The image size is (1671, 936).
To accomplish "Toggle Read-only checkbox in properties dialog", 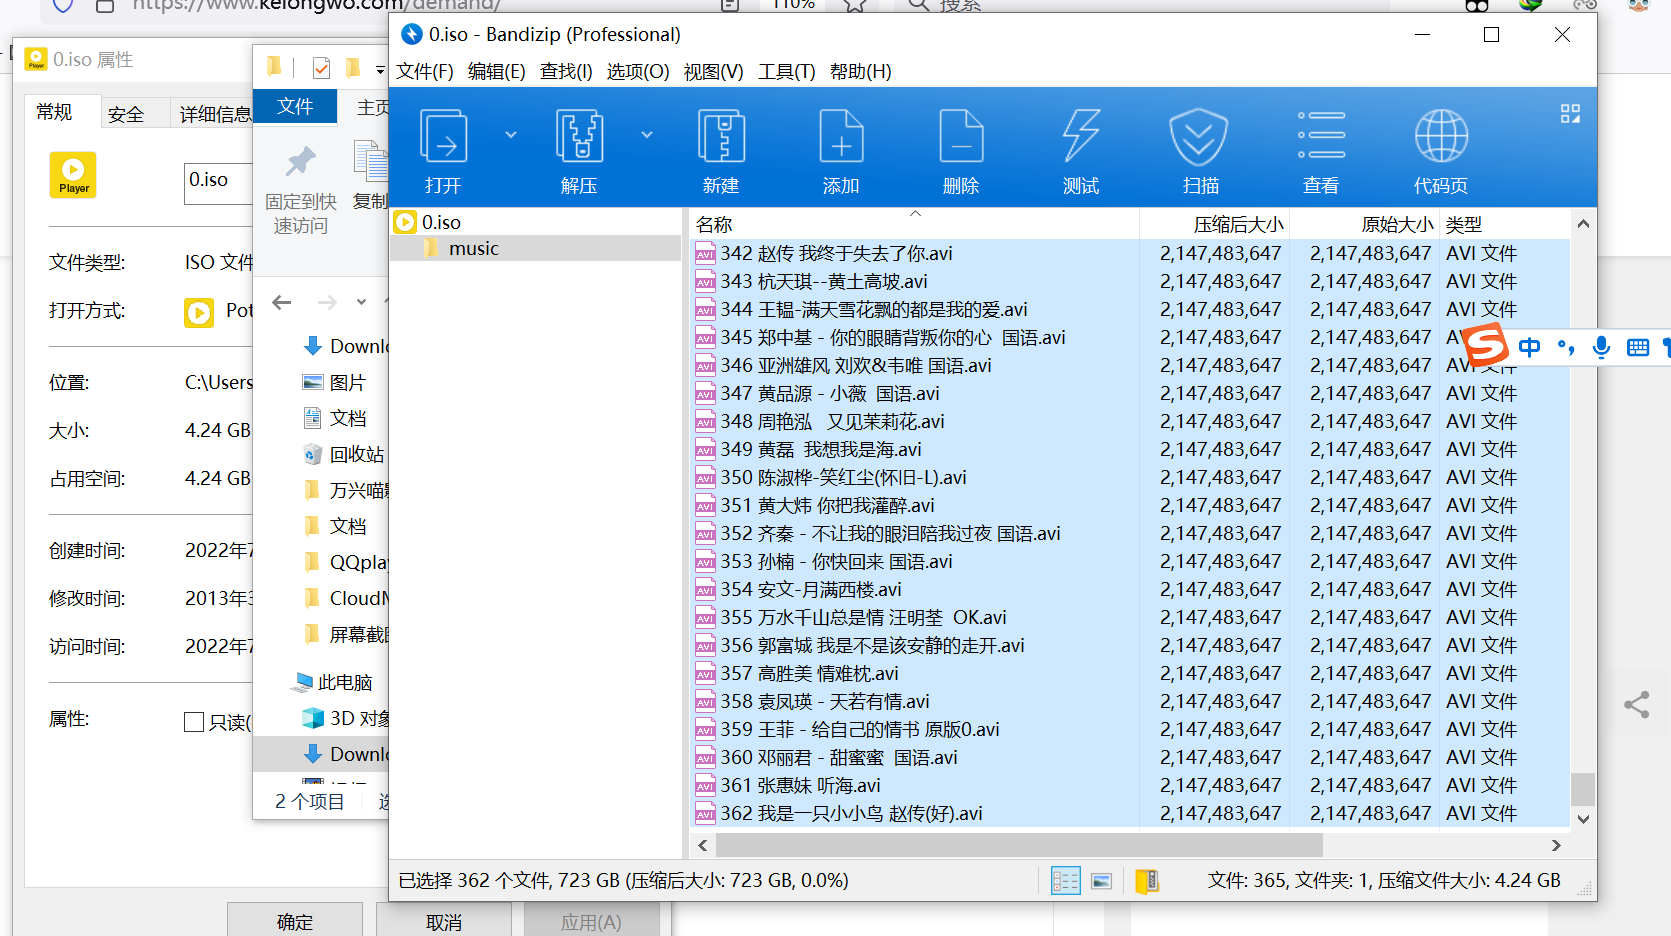I will coord(194,722).
